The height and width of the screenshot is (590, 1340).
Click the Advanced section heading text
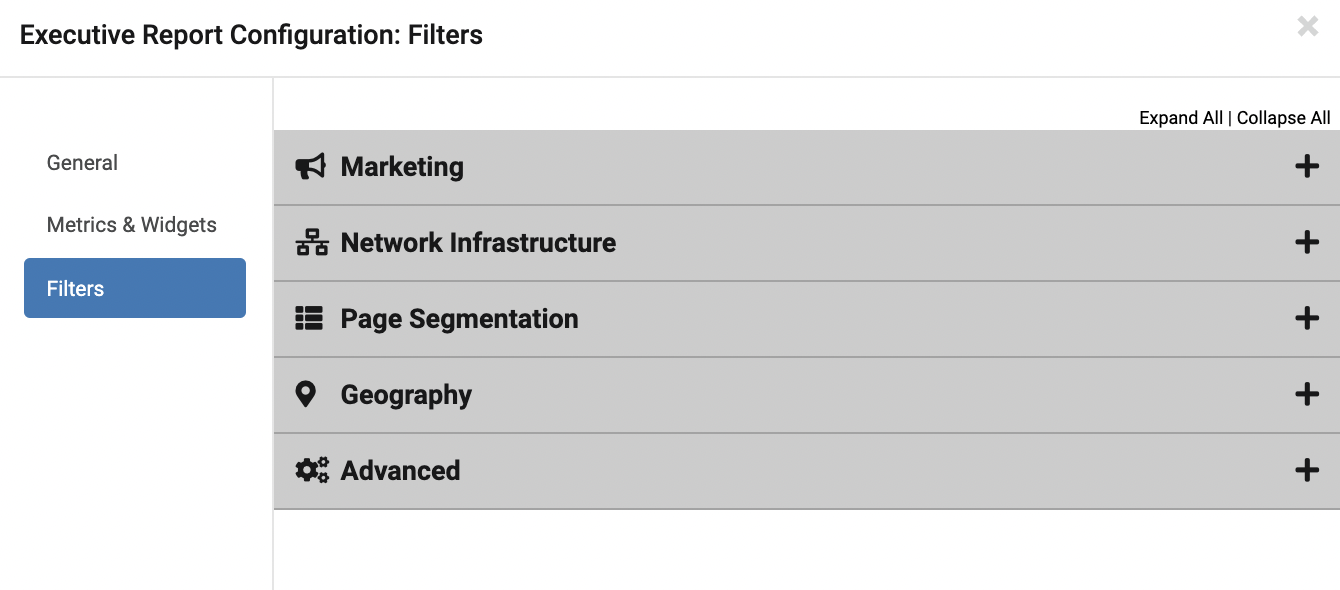400,471
